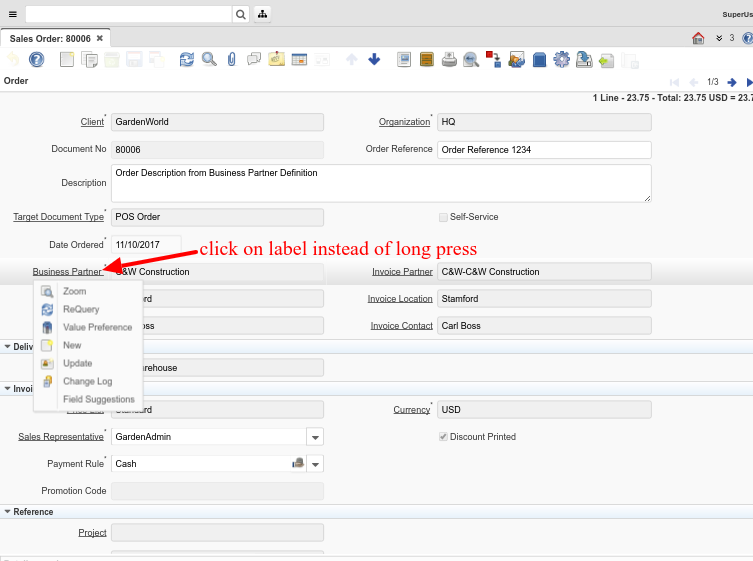Switch to the Sales Order: 80006 tab
Image resolution: width=753 pixels, height=561 pixels.
pyautogui.click(x=50, y=38)
